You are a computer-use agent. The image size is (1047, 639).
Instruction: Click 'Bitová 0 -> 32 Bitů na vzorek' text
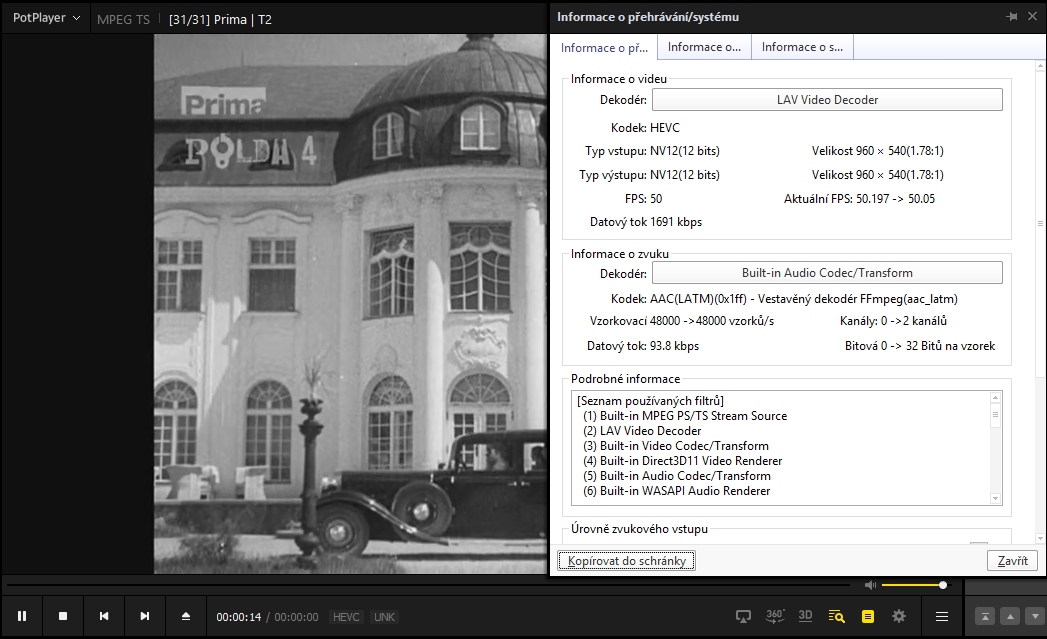point(919,346)
